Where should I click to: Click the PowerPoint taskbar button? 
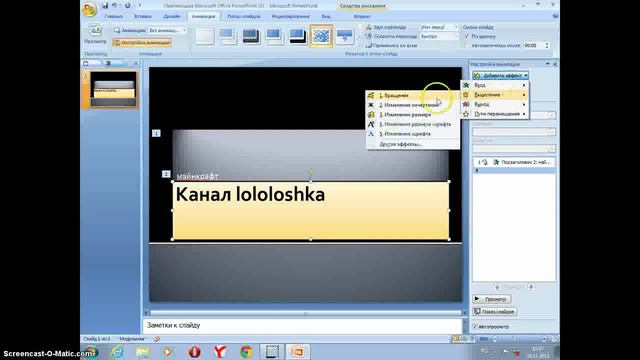click(x=298, y=351)
